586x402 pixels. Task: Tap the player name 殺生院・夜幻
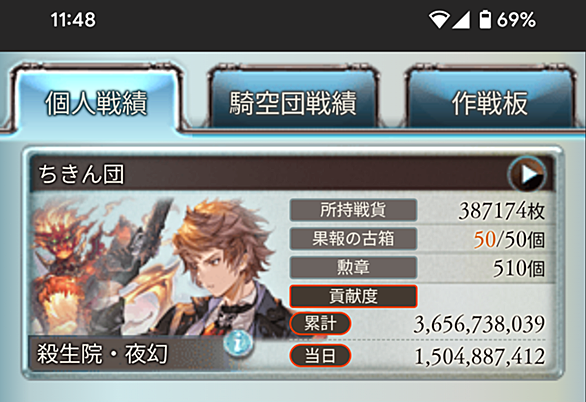pyautogui.click(x=102, y=354)
